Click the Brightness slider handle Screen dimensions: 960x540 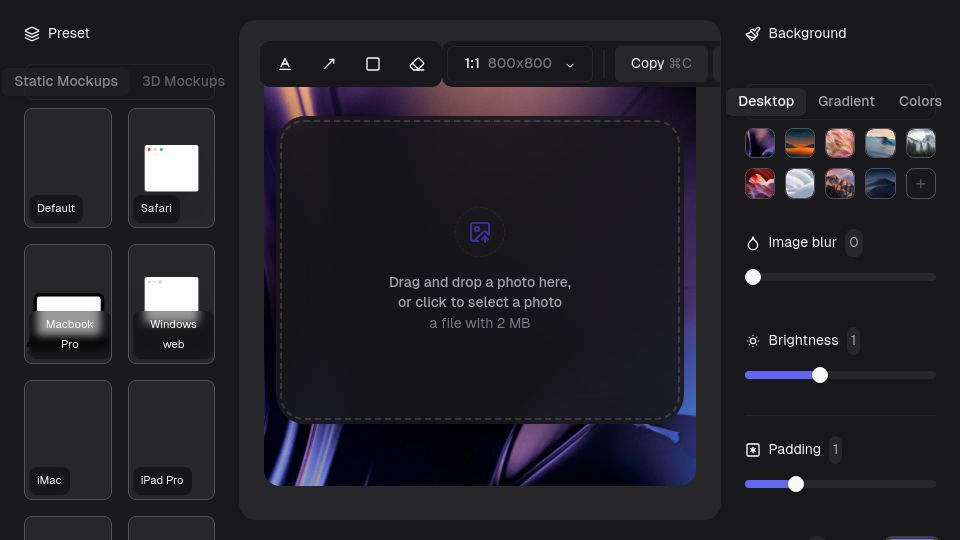tap(820, 375)
